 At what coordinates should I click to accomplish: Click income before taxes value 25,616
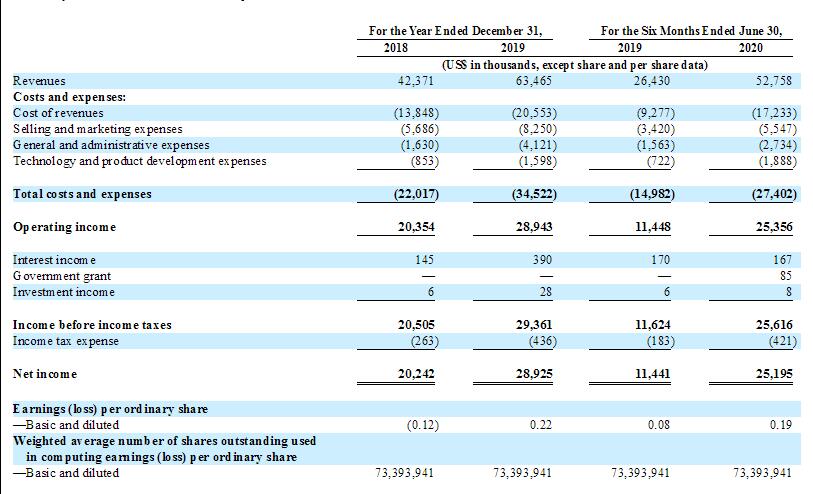tap(775, 325)
